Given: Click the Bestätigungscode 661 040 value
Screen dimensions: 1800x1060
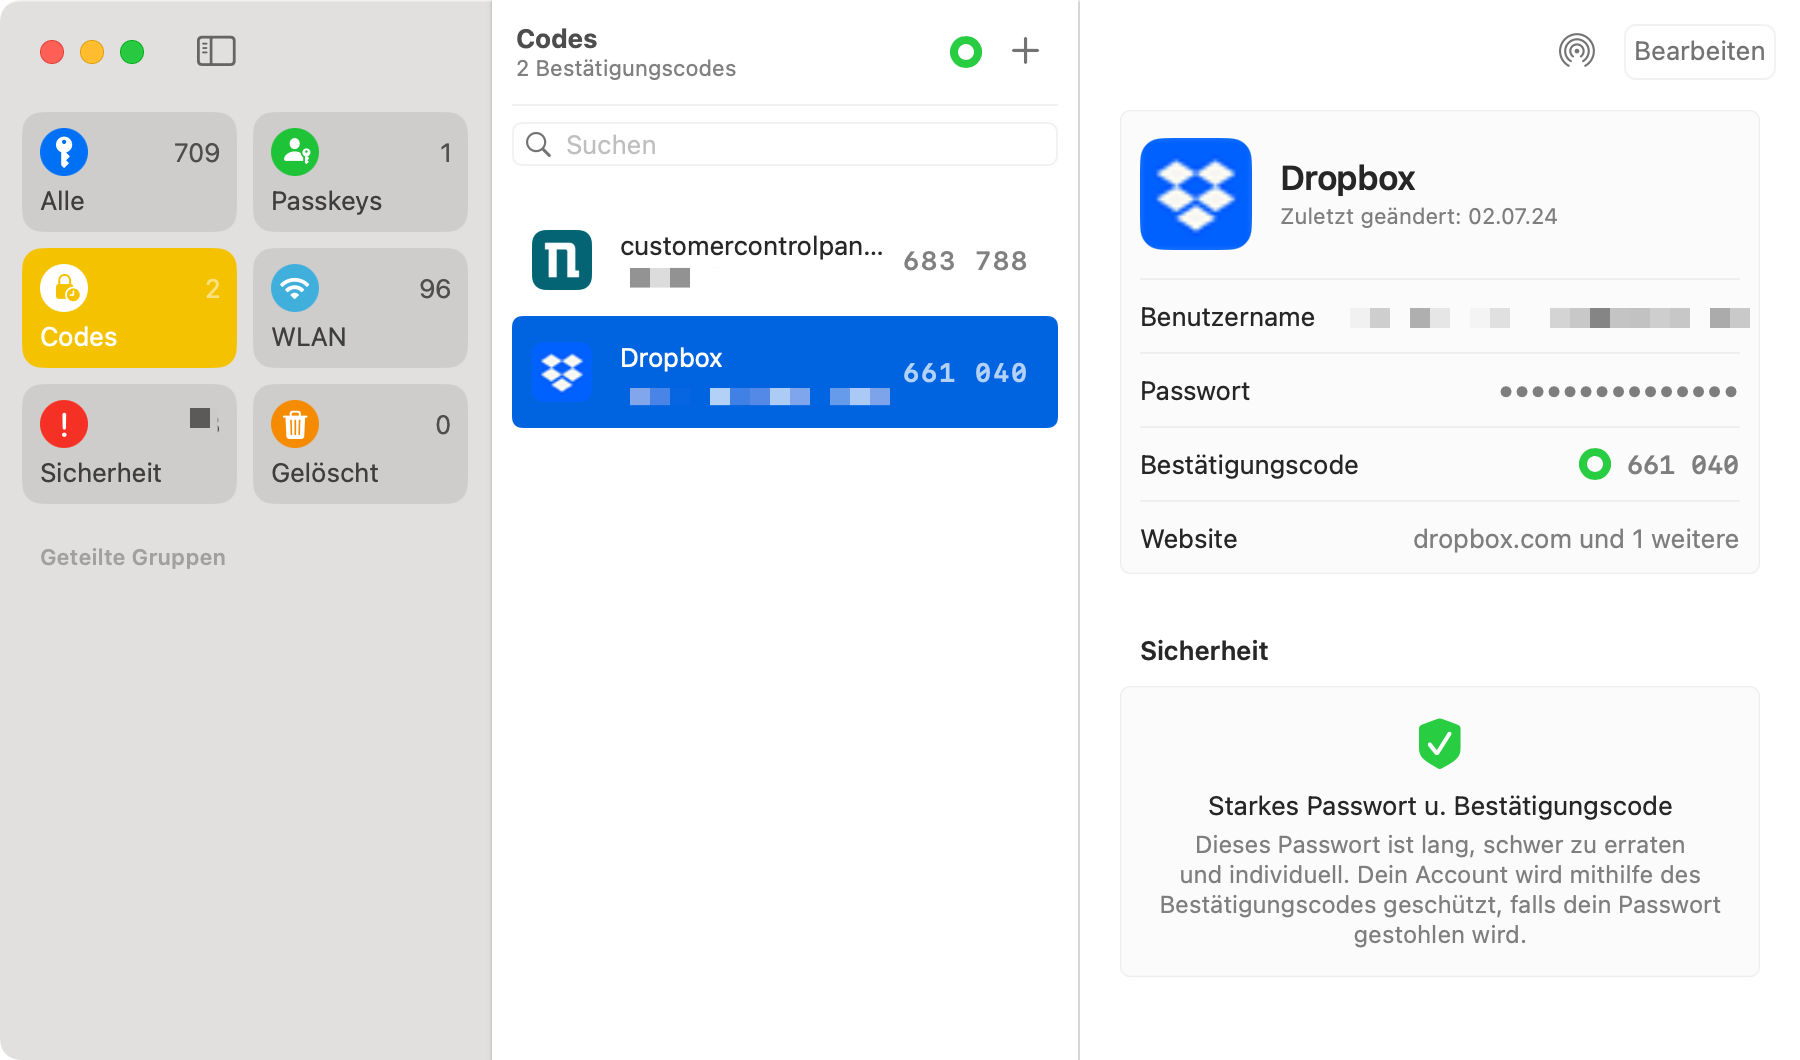Looking at the screenshot, I should pyautogui.click(x=1682, y=465).
